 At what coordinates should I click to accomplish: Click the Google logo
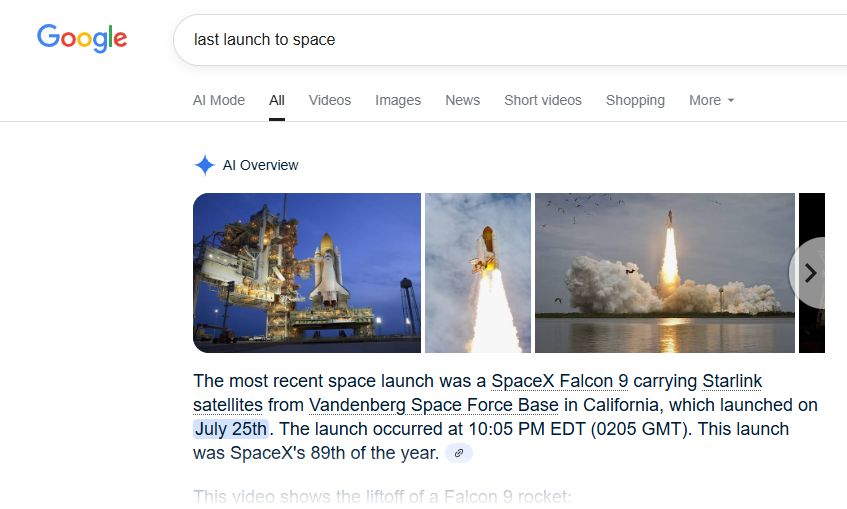click(82, 38)
